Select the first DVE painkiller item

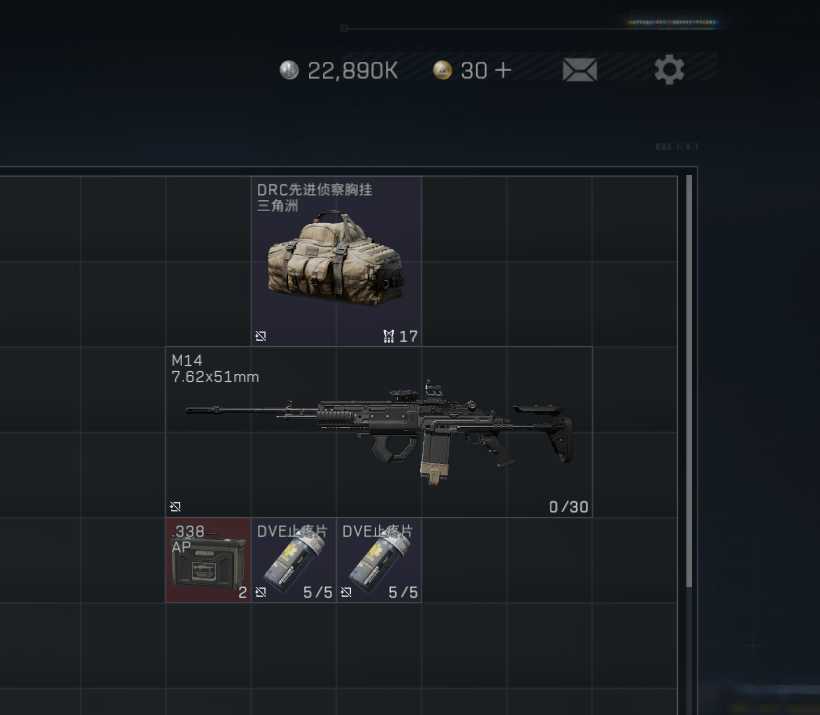294,560
